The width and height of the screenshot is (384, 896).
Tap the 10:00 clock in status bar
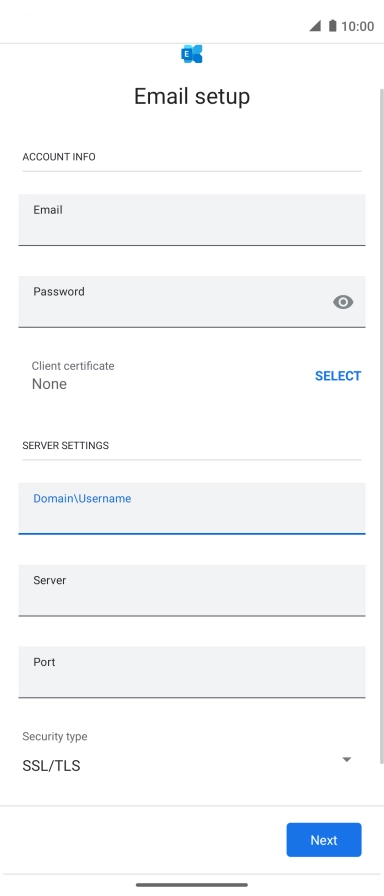[357, 26]
